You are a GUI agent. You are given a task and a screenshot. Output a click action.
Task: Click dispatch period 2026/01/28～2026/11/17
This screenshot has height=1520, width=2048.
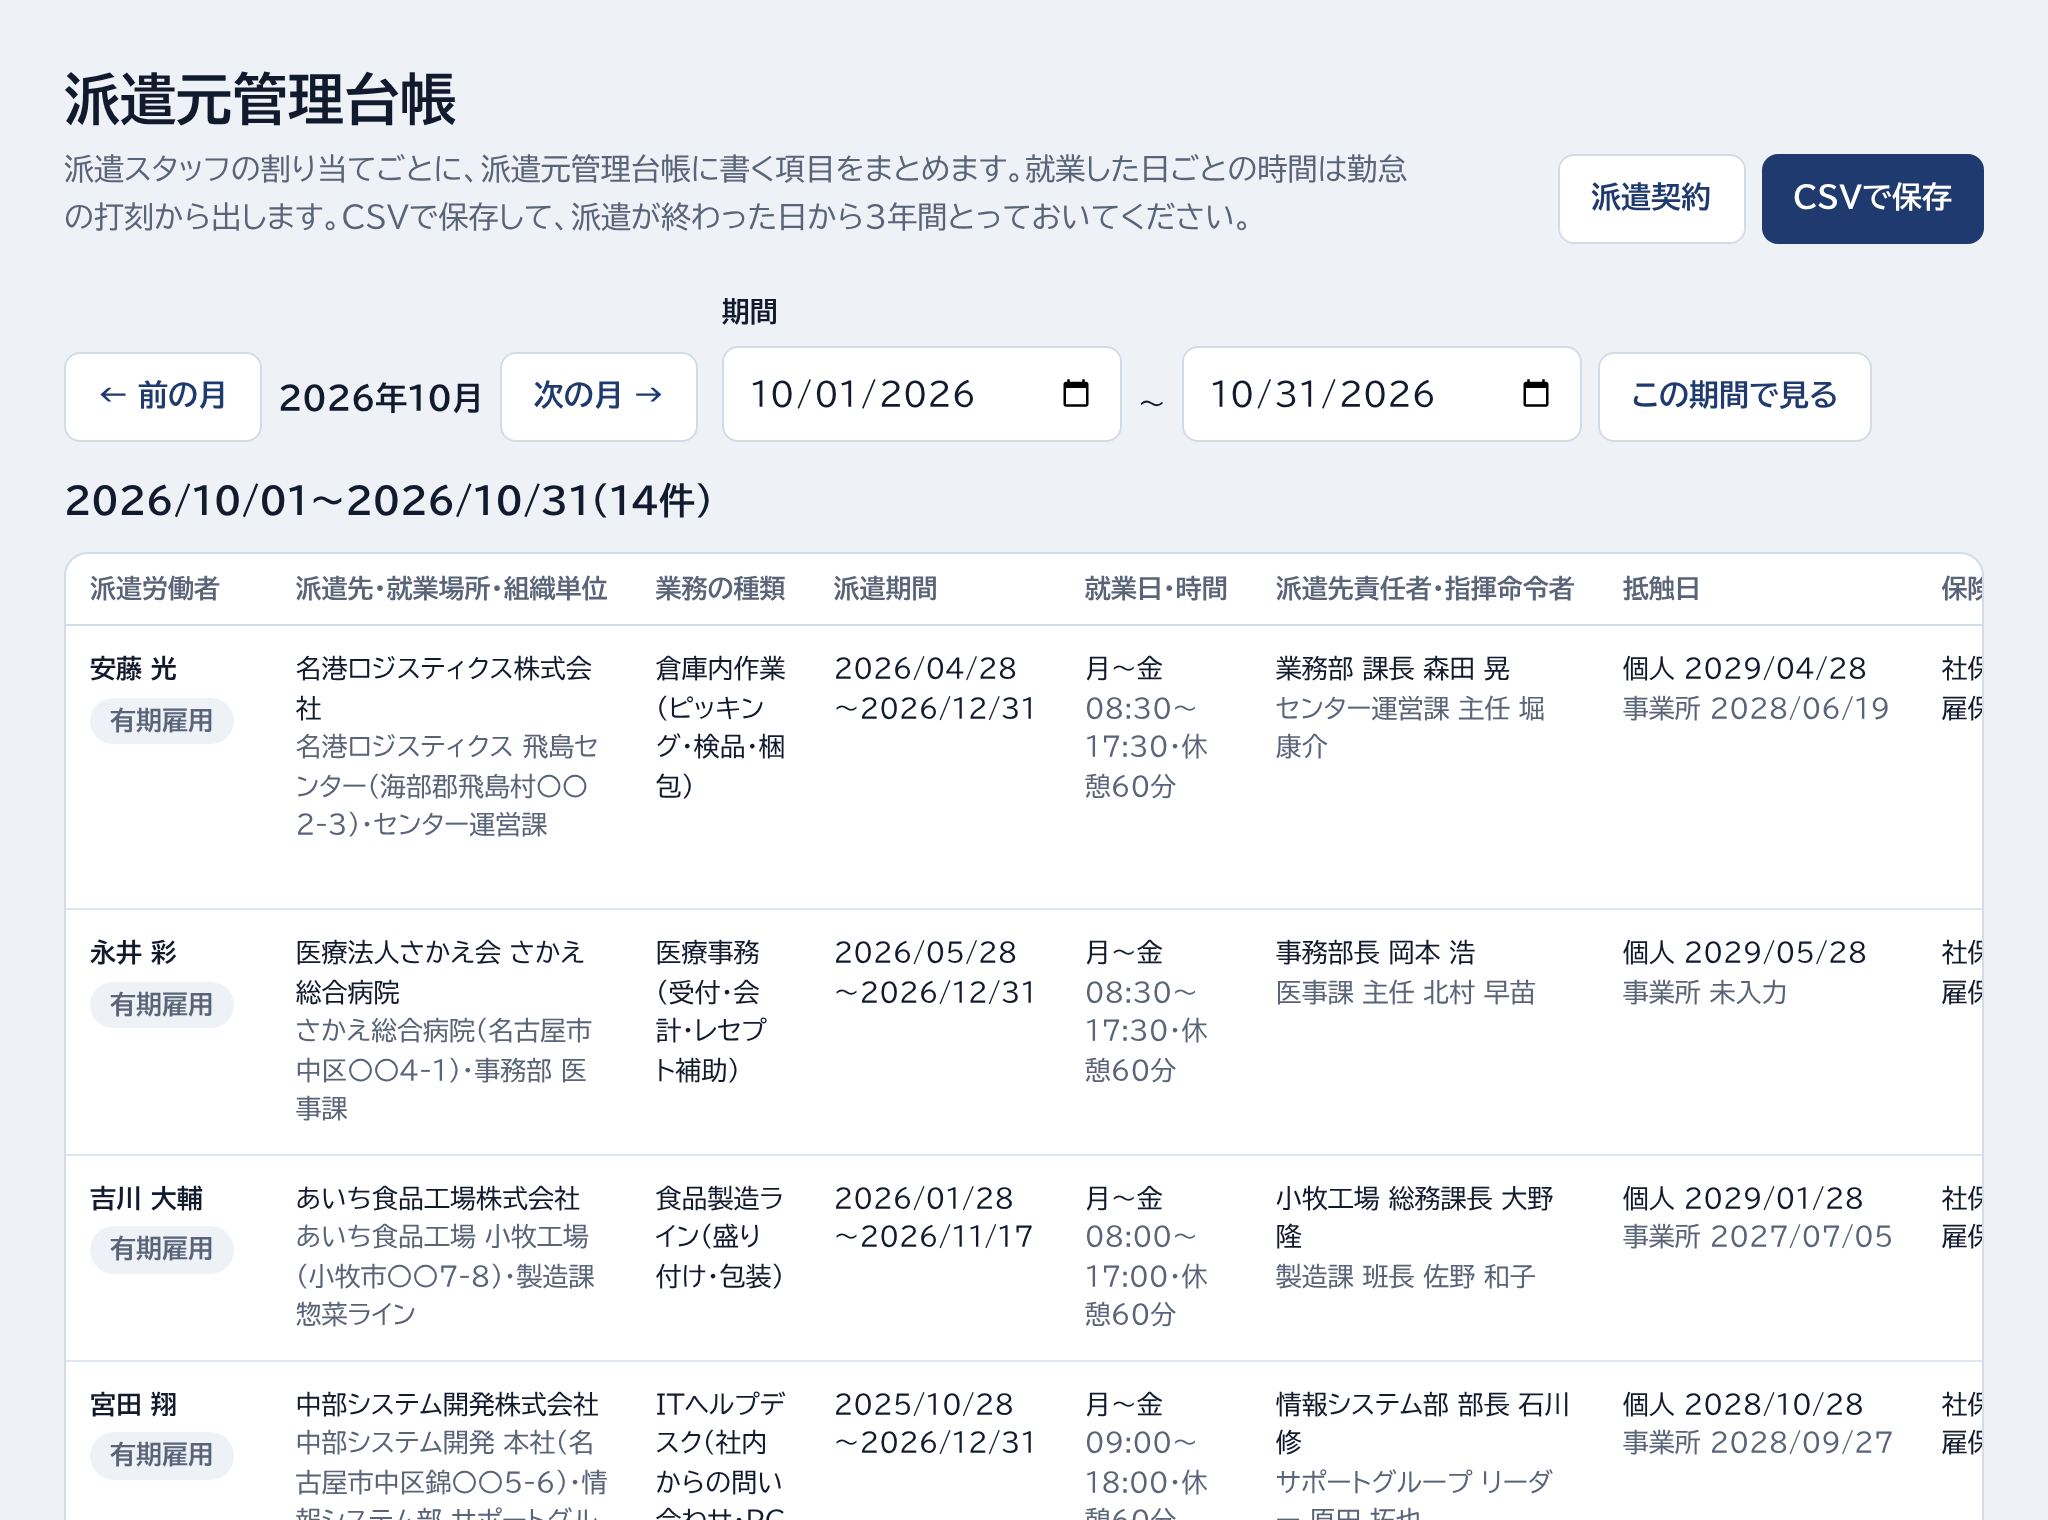coord(934,1217)
